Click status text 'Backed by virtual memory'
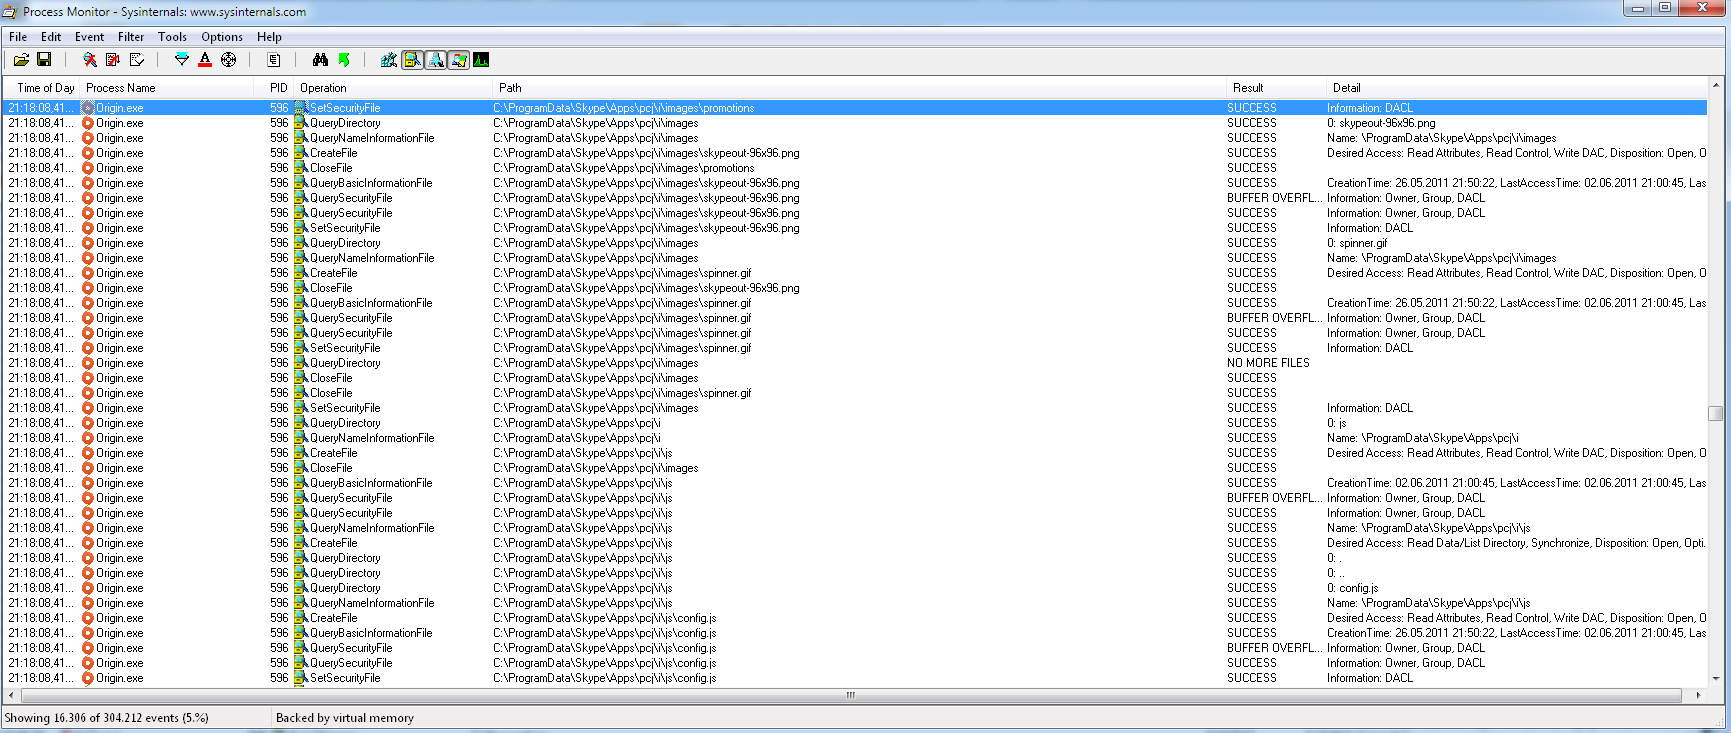This screenshot has height=733, width=1731. click(345, 718)
